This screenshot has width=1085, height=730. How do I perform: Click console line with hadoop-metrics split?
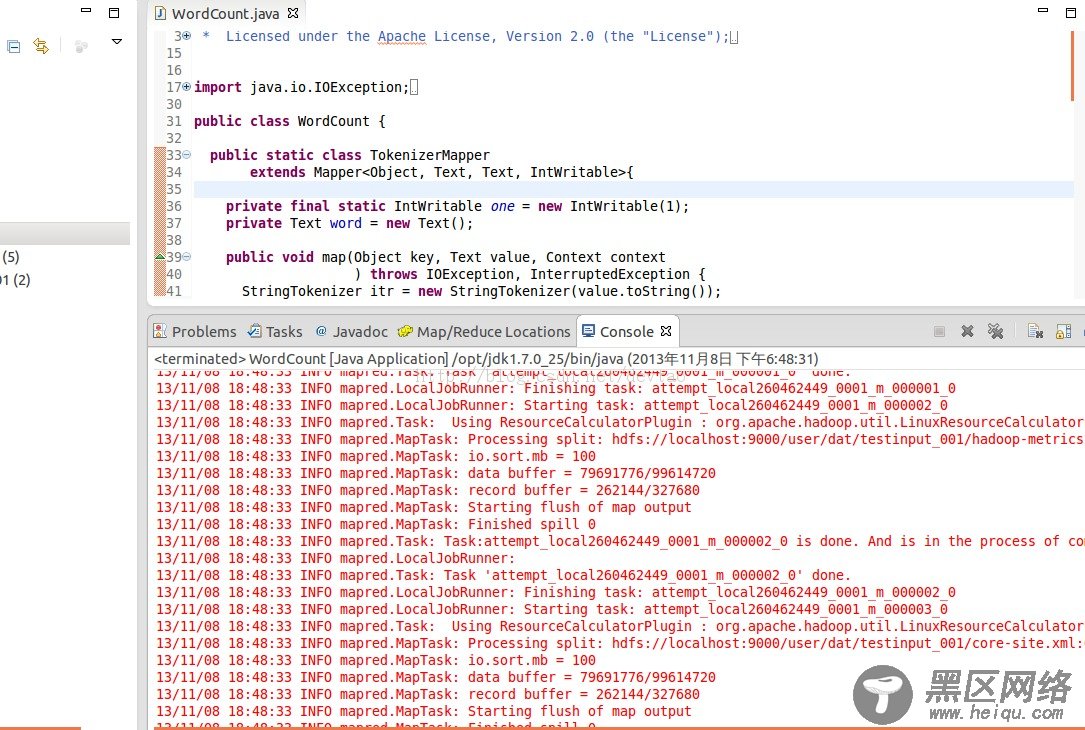[620, 439]
